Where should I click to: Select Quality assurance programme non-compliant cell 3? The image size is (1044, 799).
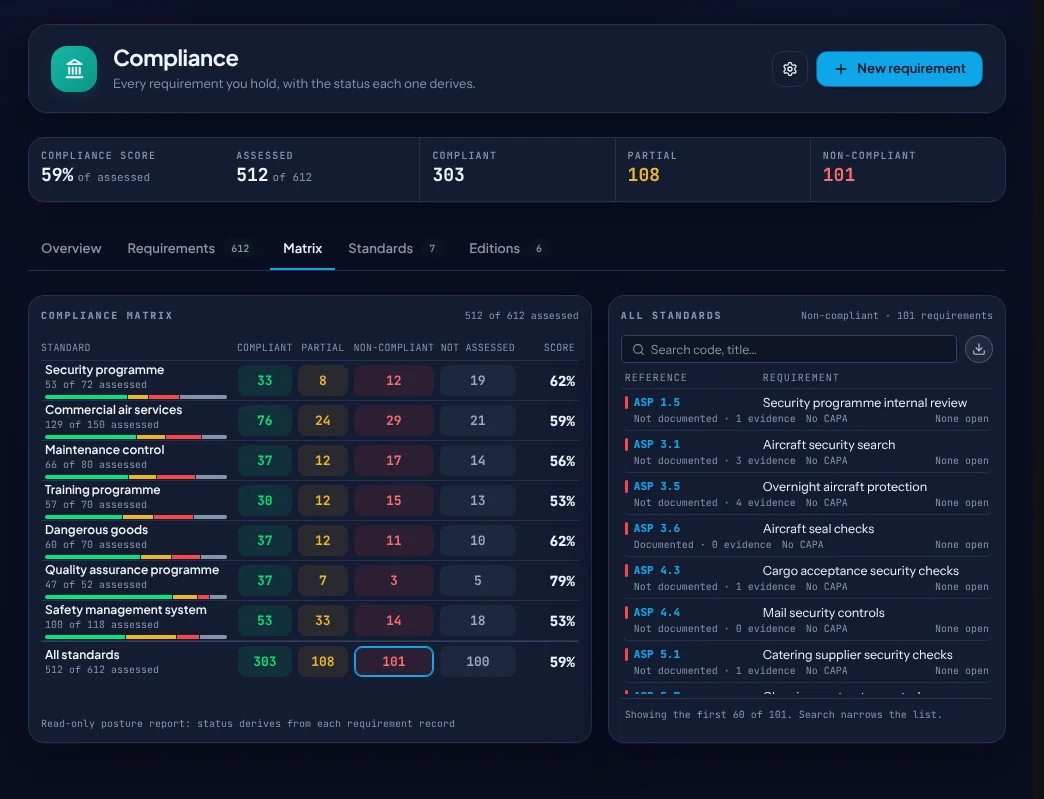coord(393,580)
